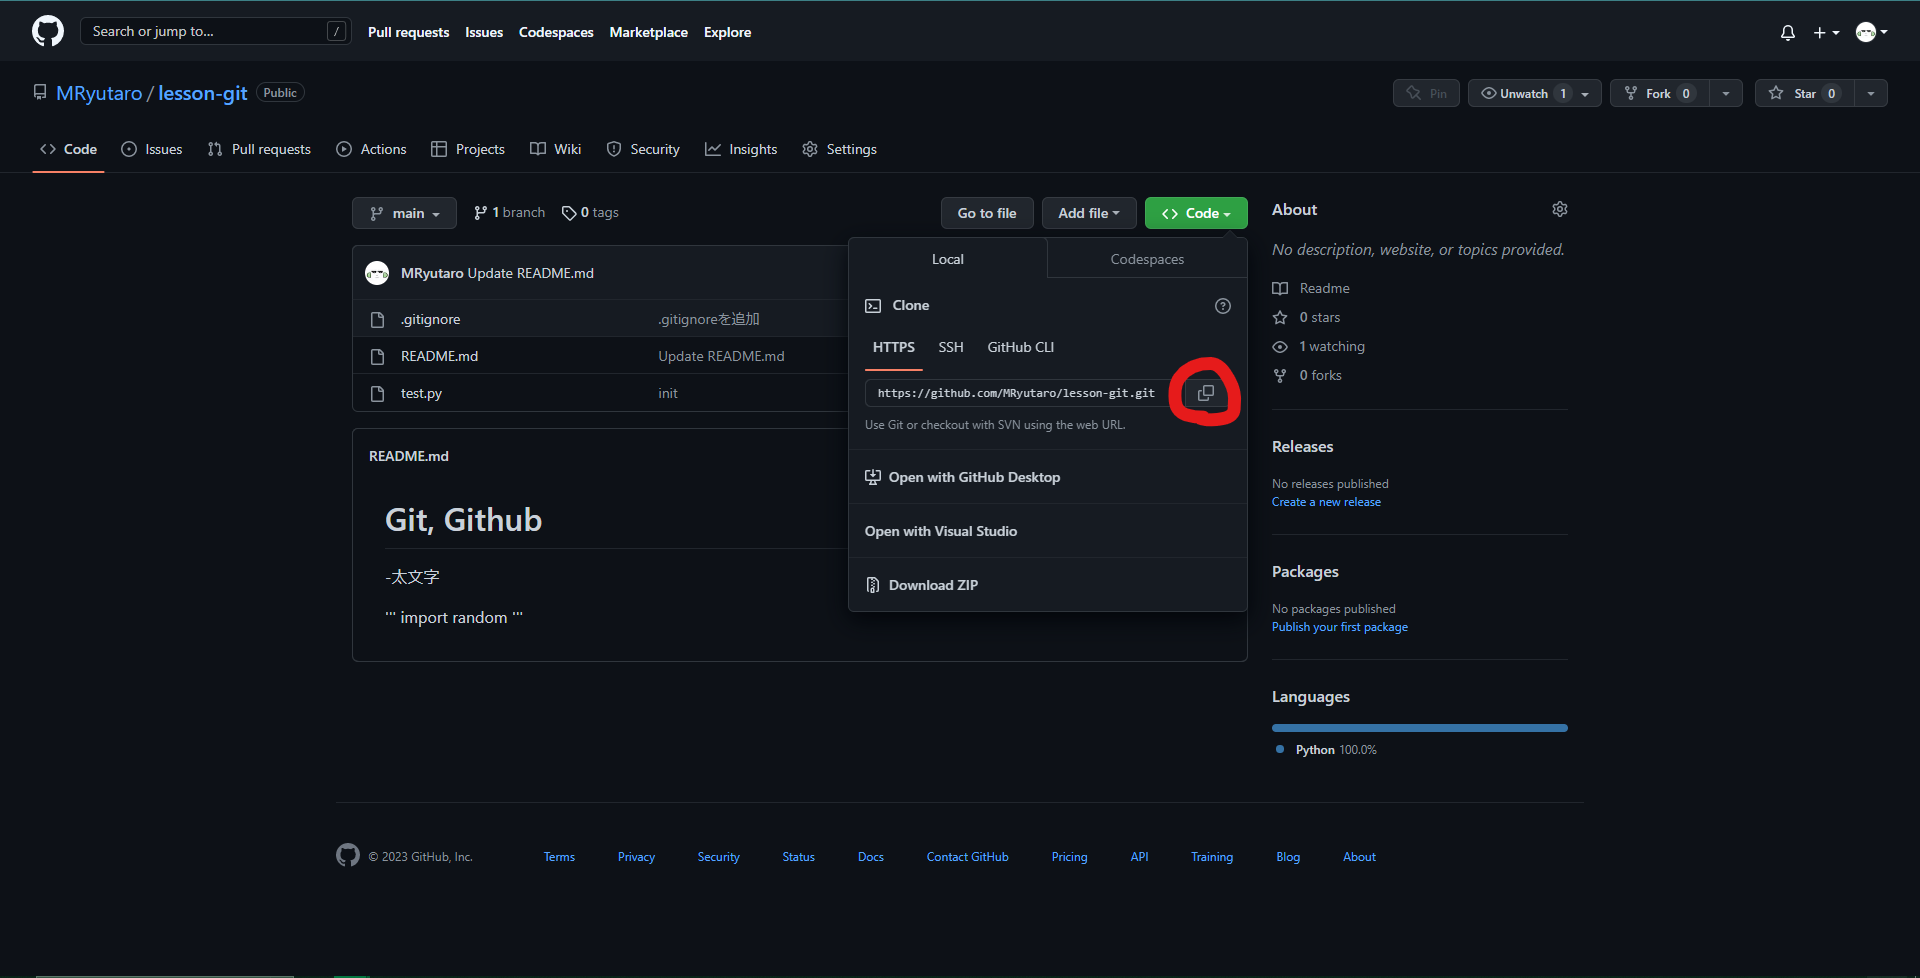Expand the Add file dropdown
1920x978 pixels.
(x=1089, y=212)
